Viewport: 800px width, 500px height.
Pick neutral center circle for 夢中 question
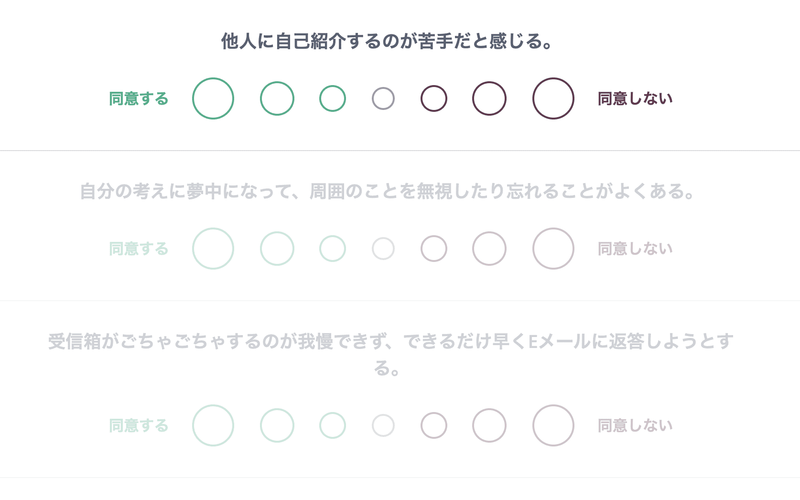click(383, 248)
